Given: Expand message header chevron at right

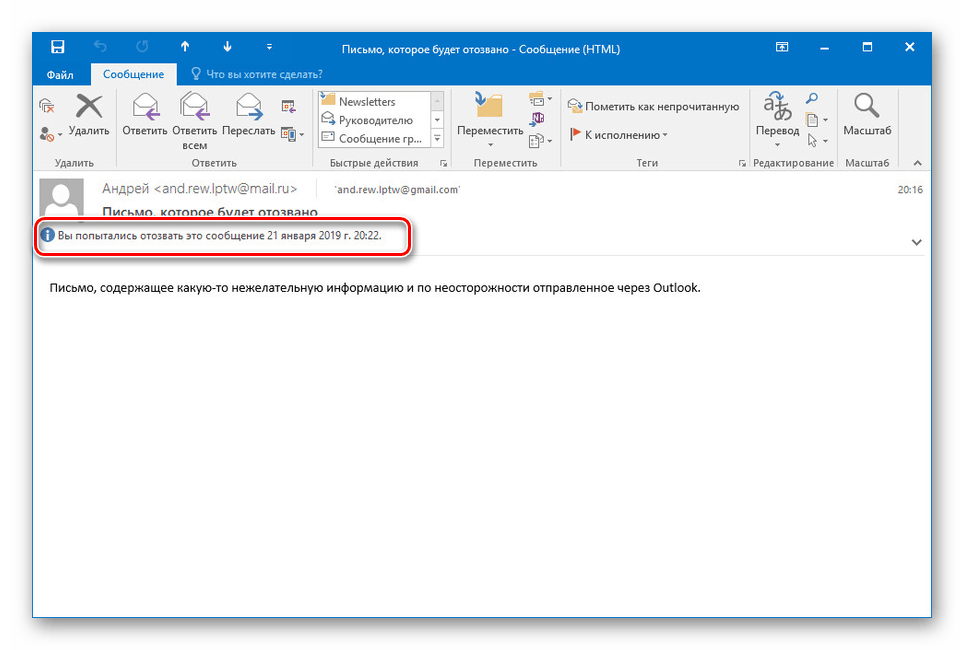Looking at the screenshot, I should pyautogui.click(x=916, y=242).
